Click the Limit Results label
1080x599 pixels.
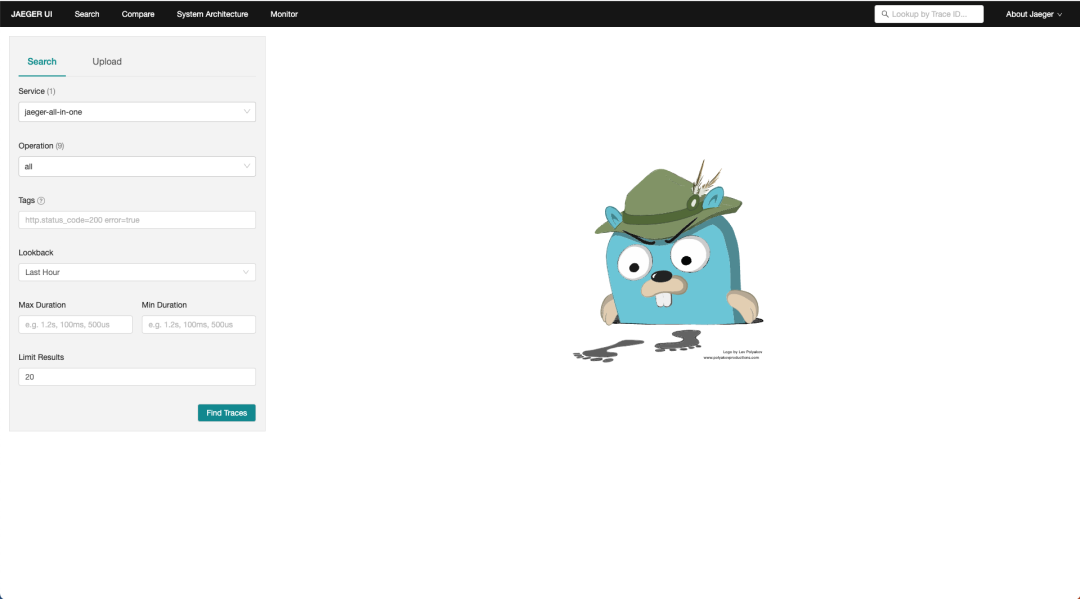[41, 357]
